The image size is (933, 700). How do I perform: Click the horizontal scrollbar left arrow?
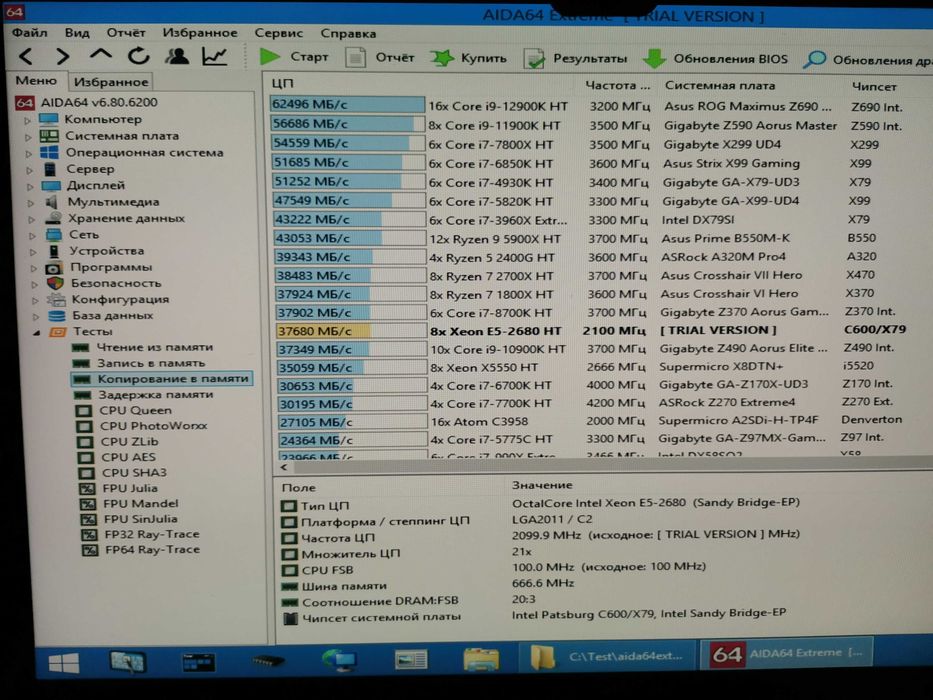pos(284,468)
